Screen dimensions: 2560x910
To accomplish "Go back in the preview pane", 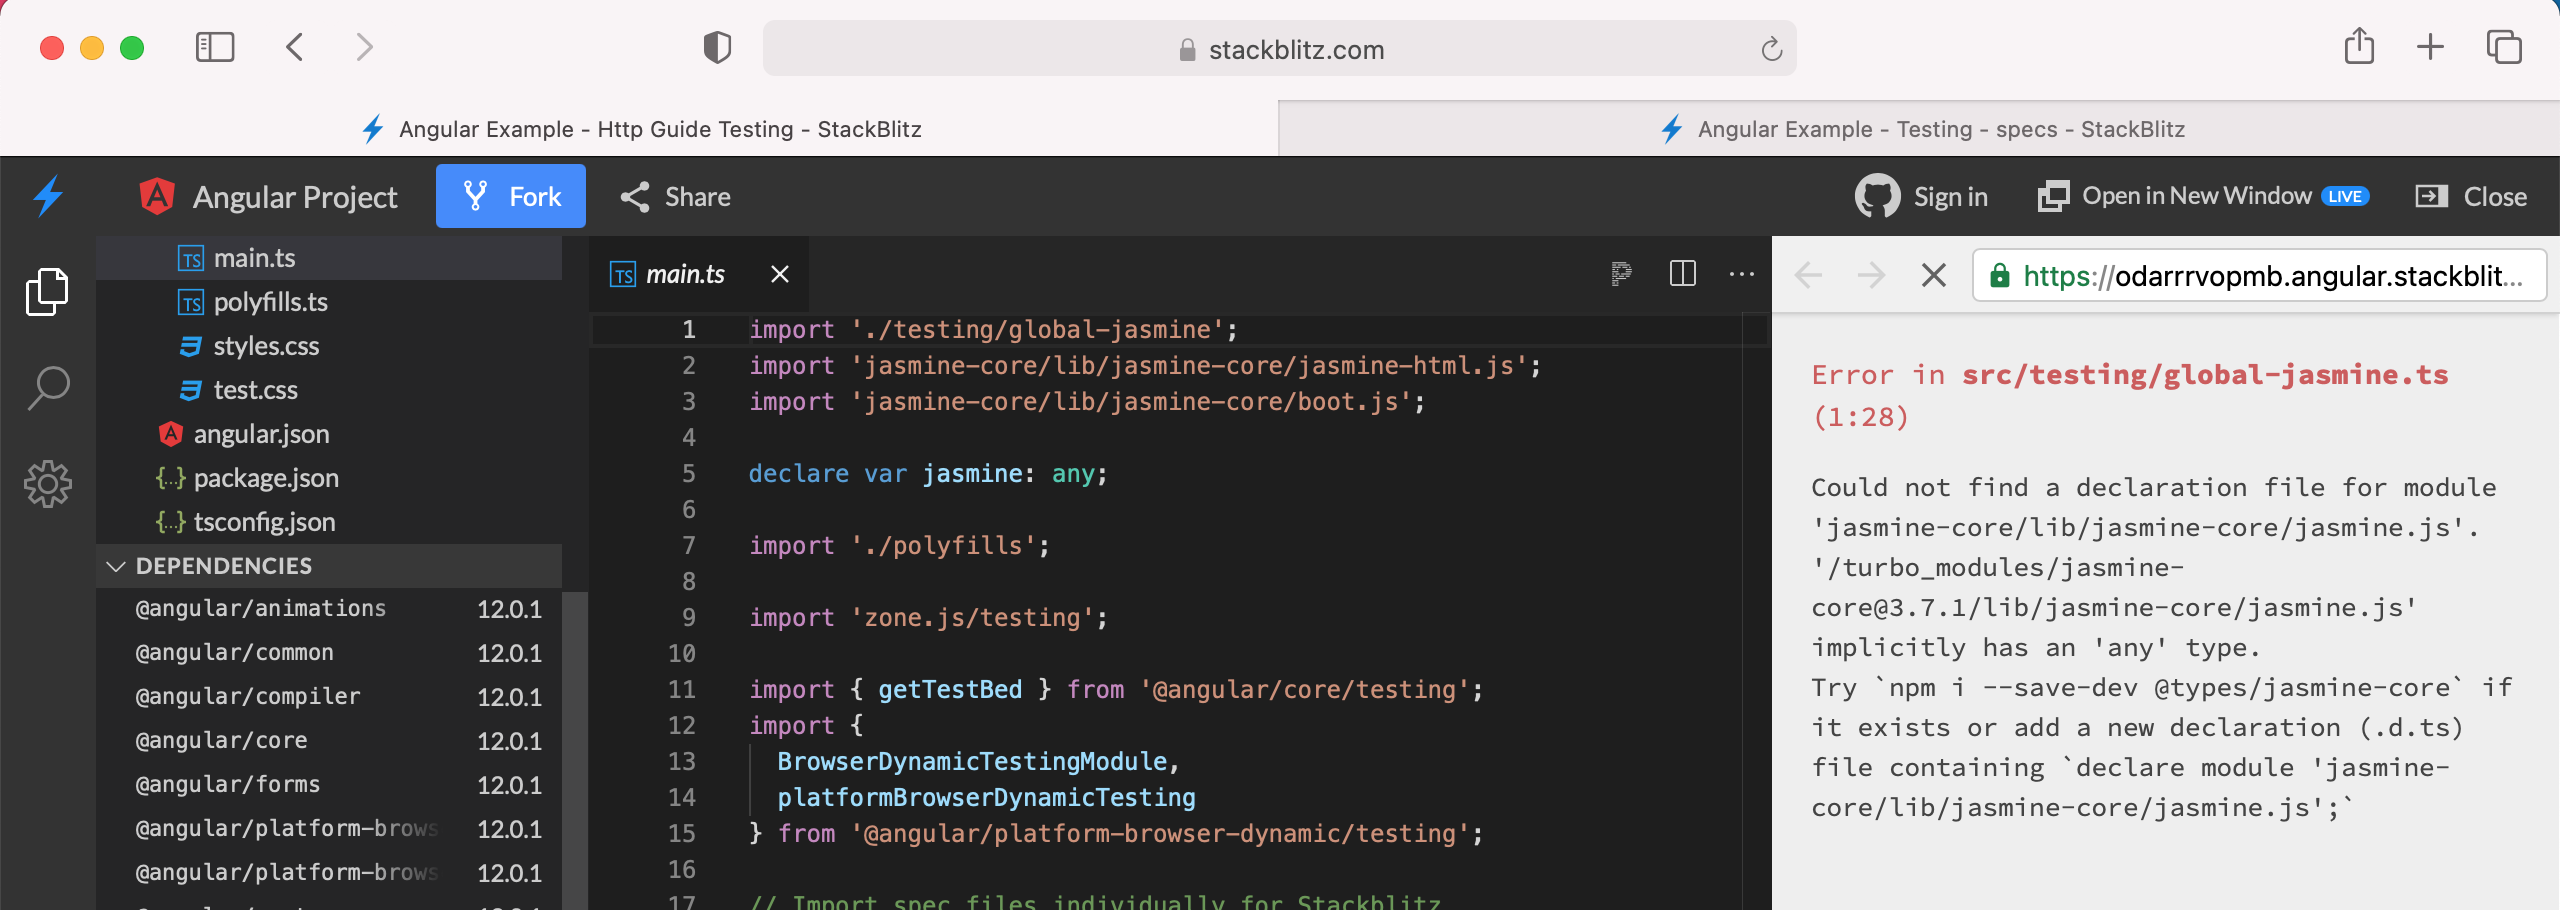I will tap(1809, 275).
